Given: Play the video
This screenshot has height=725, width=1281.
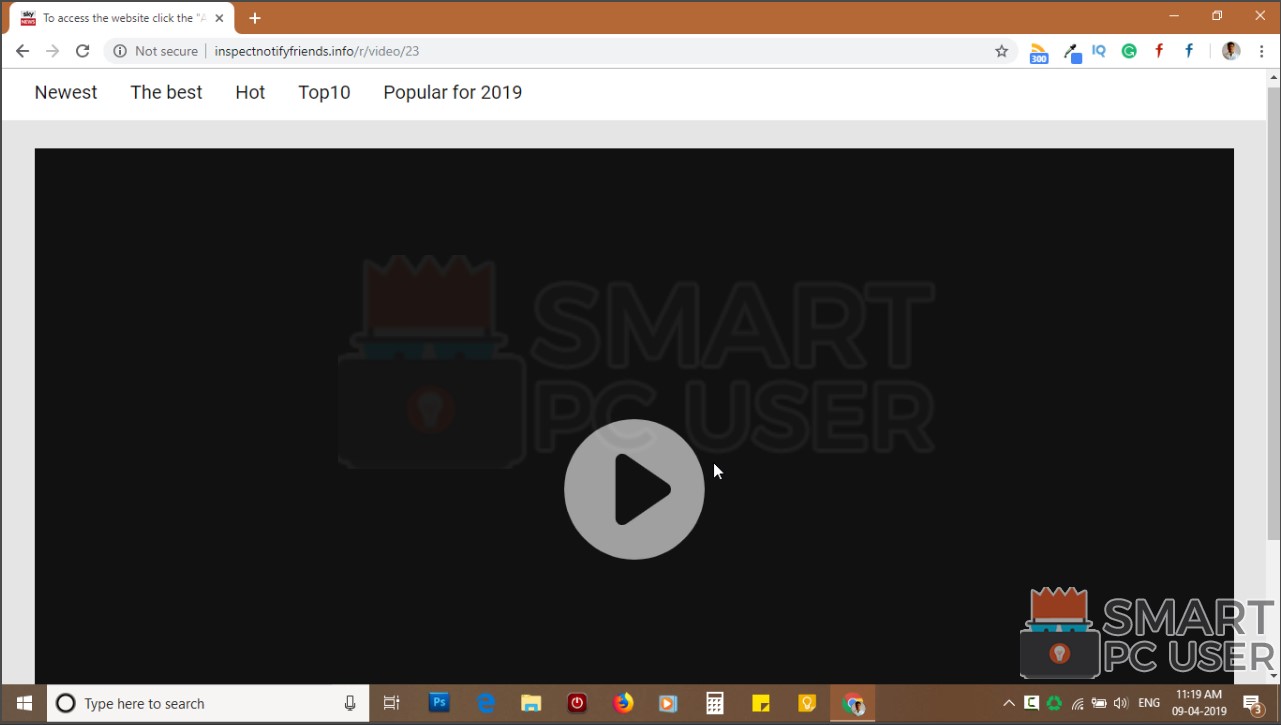Looking at the screenshot, I should click(634, 489).
